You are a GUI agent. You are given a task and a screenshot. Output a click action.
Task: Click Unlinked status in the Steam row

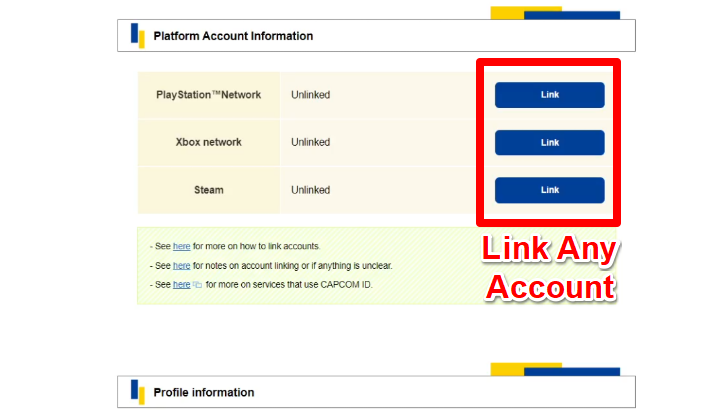310,189
